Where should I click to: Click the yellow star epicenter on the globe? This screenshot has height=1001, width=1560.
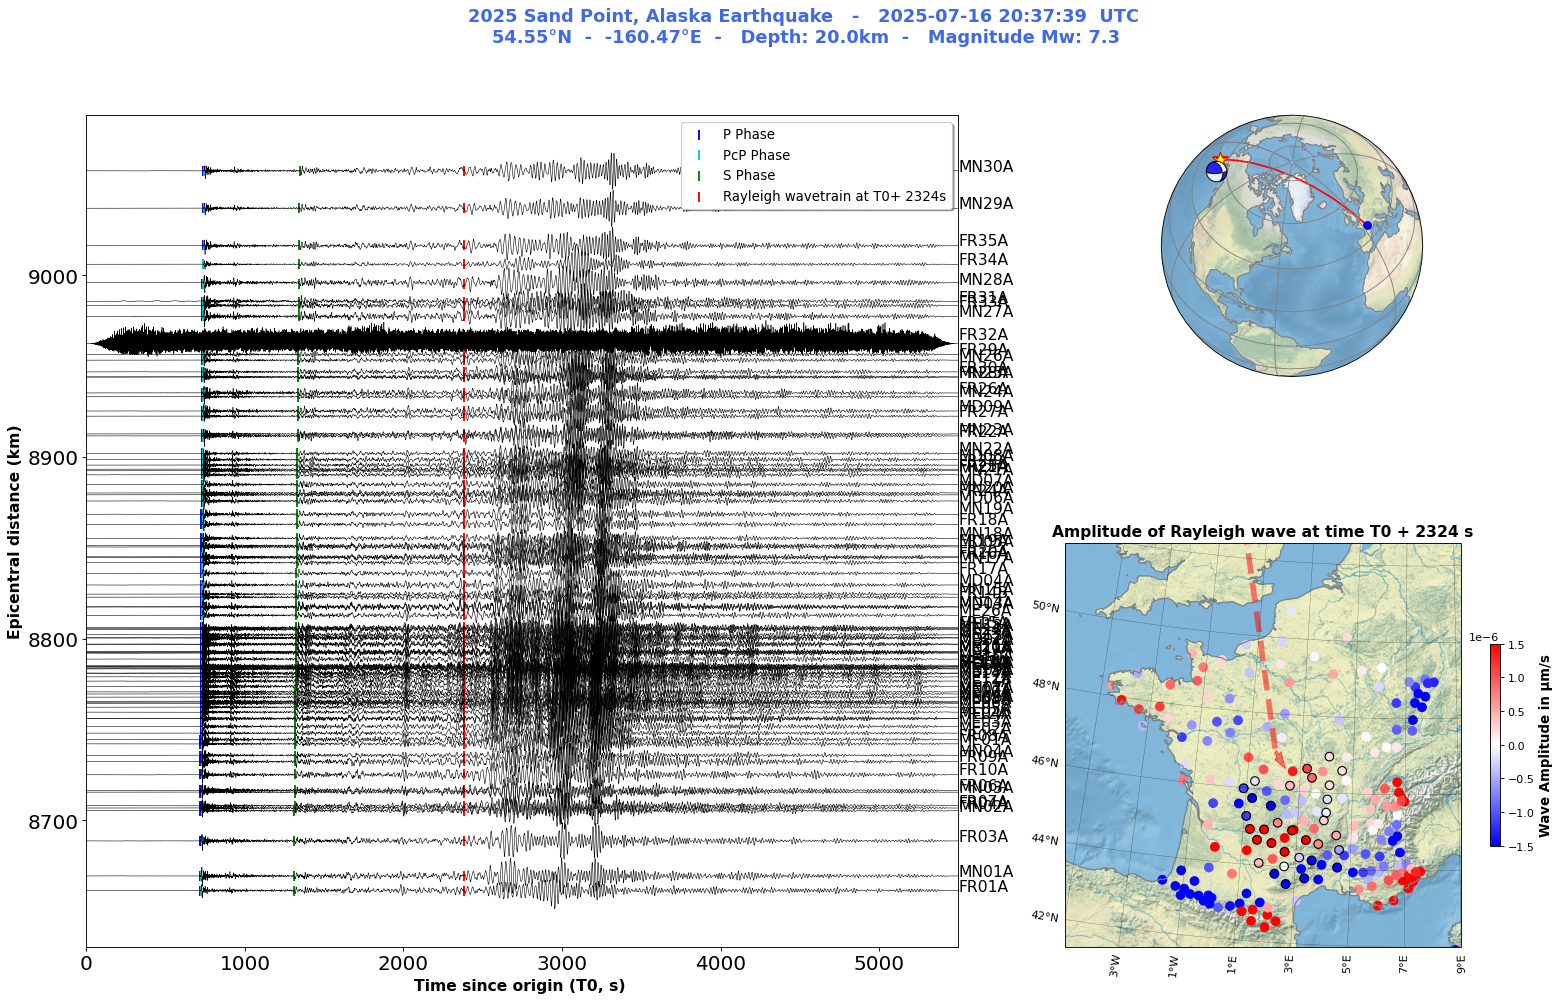pyautogui.click(x=1220, y=158)
